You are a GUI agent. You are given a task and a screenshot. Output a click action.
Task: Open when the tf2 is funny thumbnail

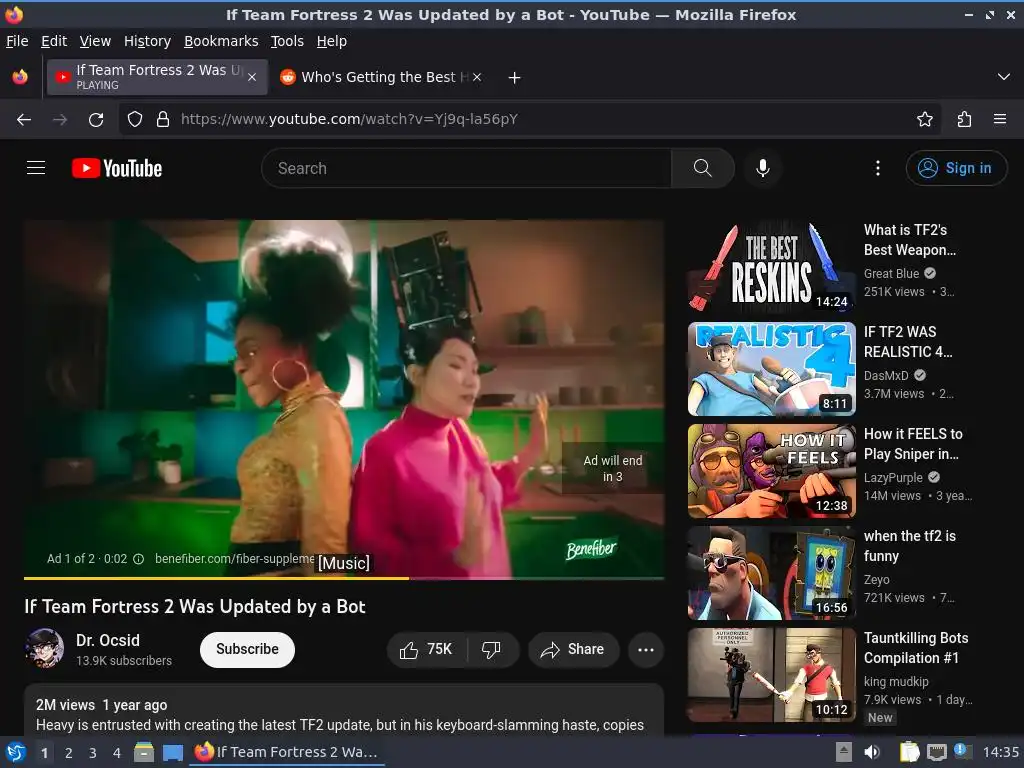(771, 573)
